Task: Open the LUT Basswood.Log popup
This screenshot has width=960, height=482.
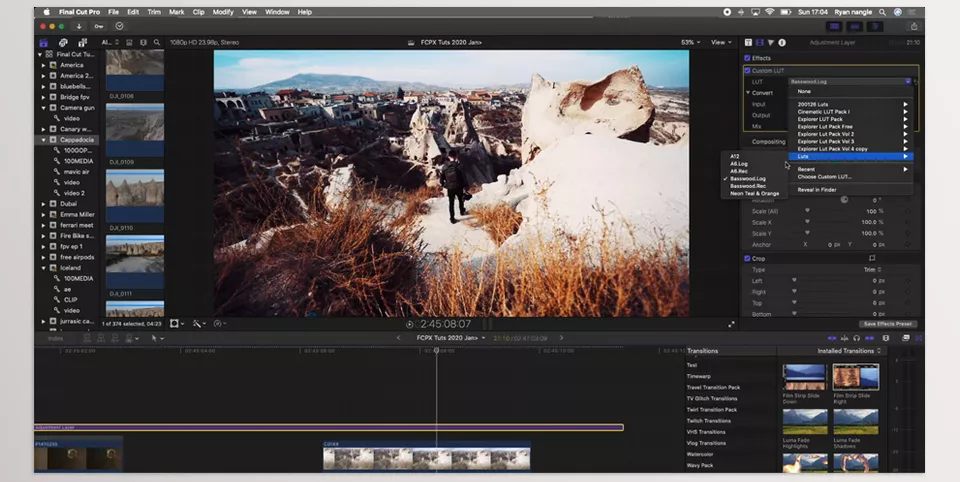Action: (850, 81)
